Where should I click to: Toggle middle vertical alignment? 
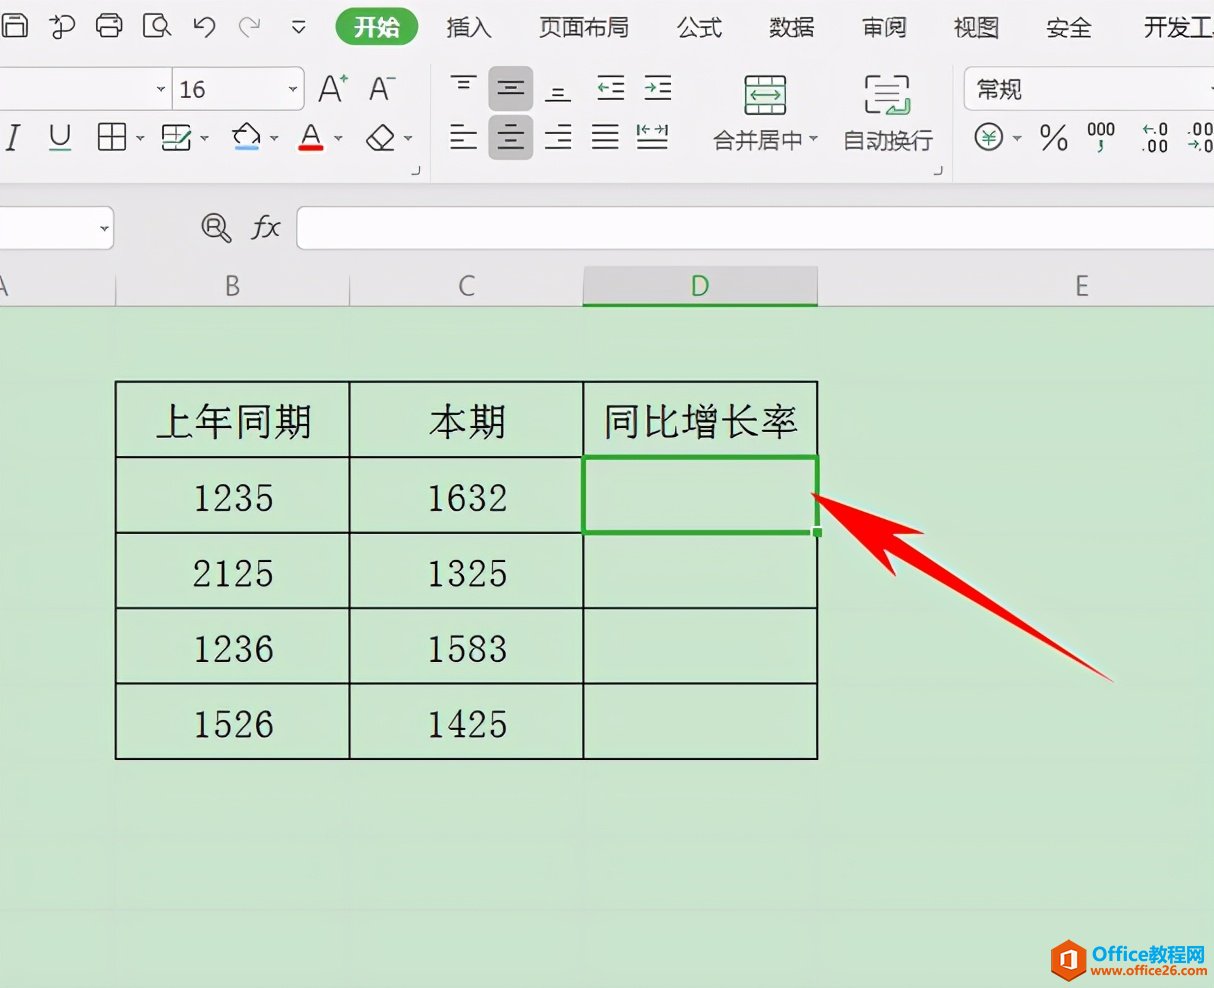[511, 89]
